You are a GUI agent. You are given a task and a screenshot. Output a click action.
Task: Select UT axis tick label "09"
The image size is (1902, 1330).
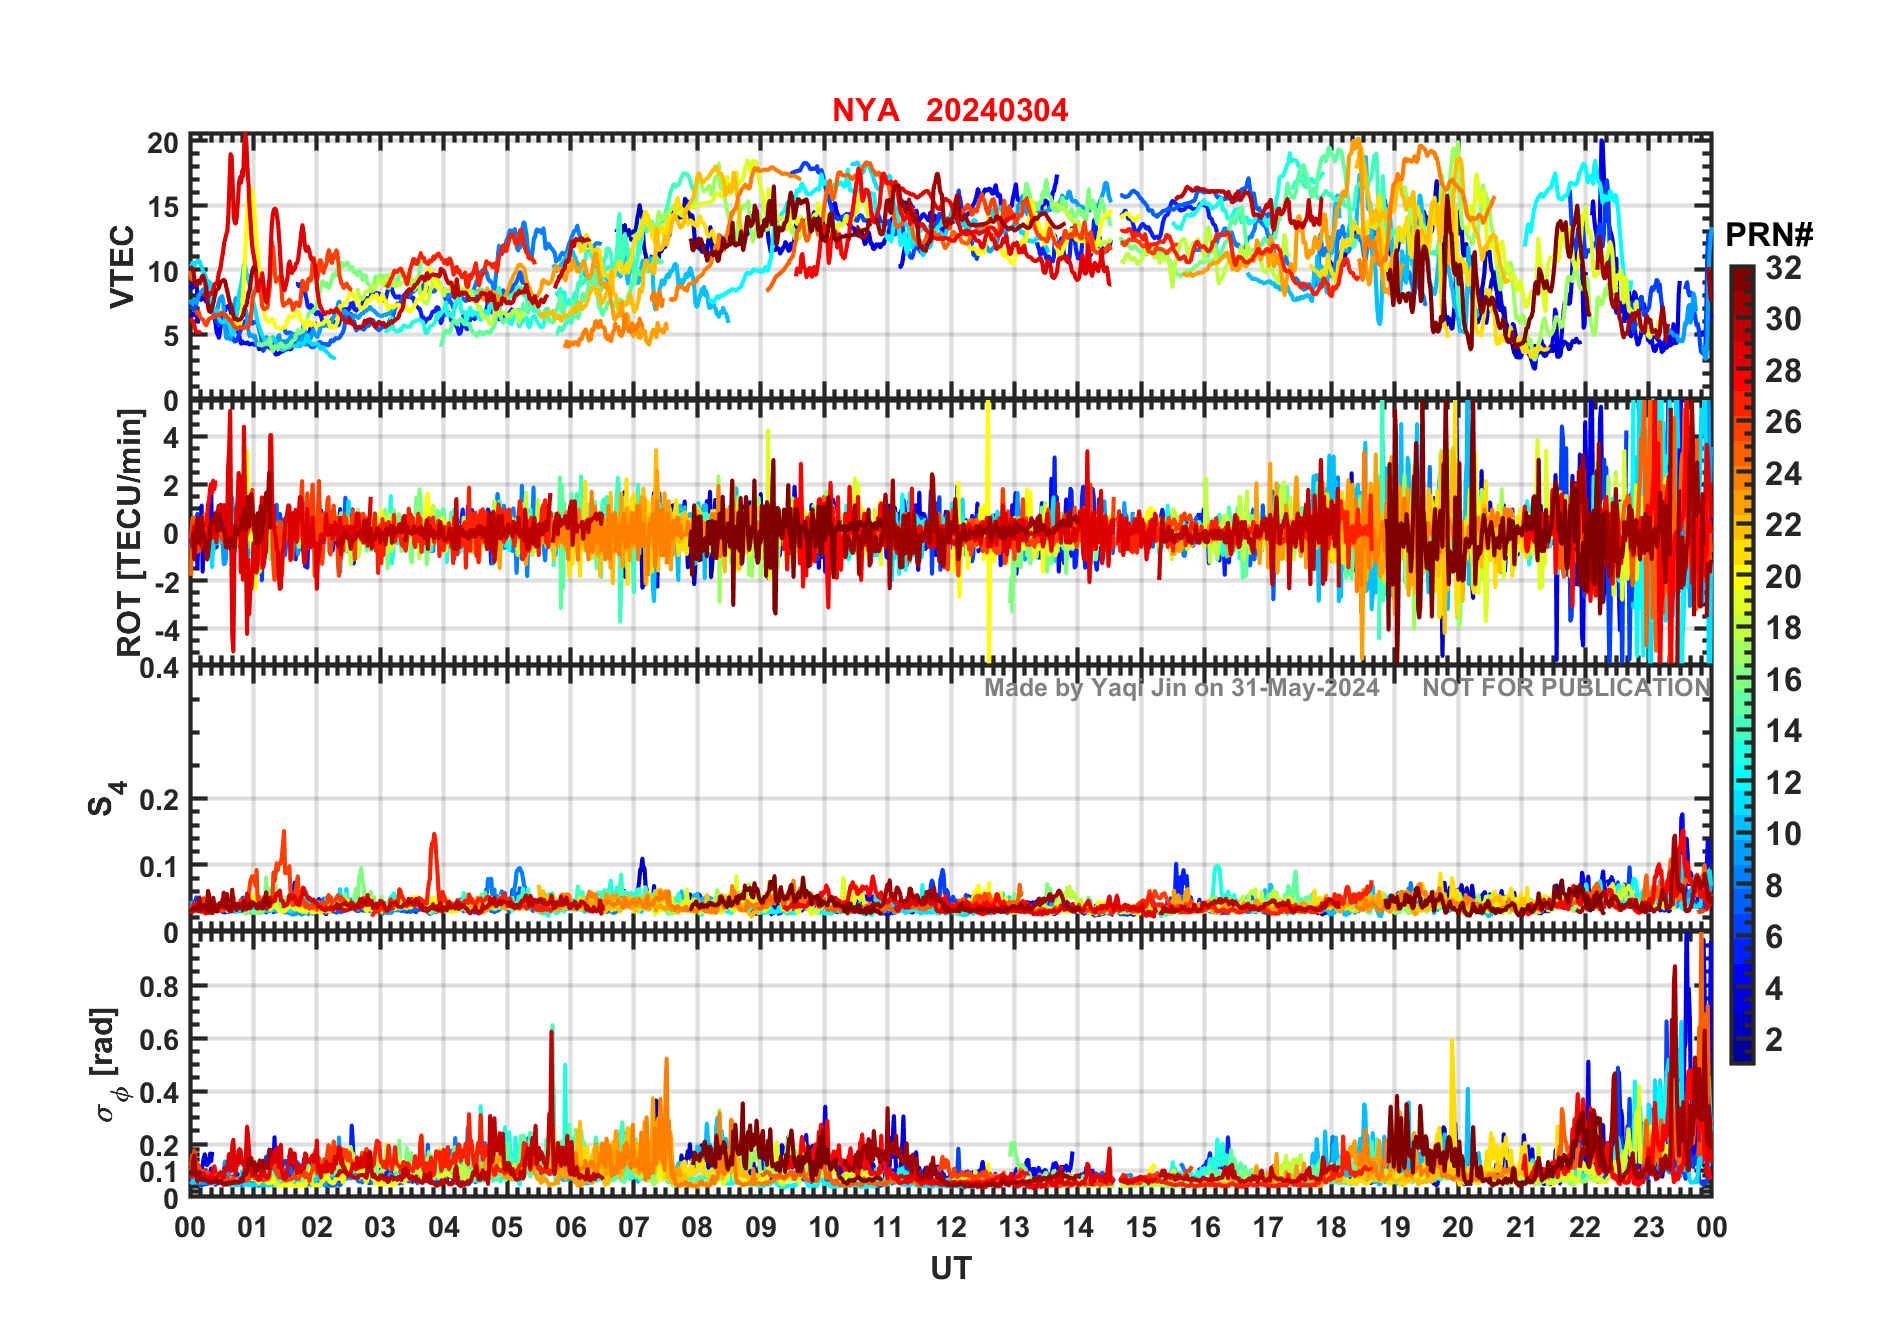click(760, 1227)
